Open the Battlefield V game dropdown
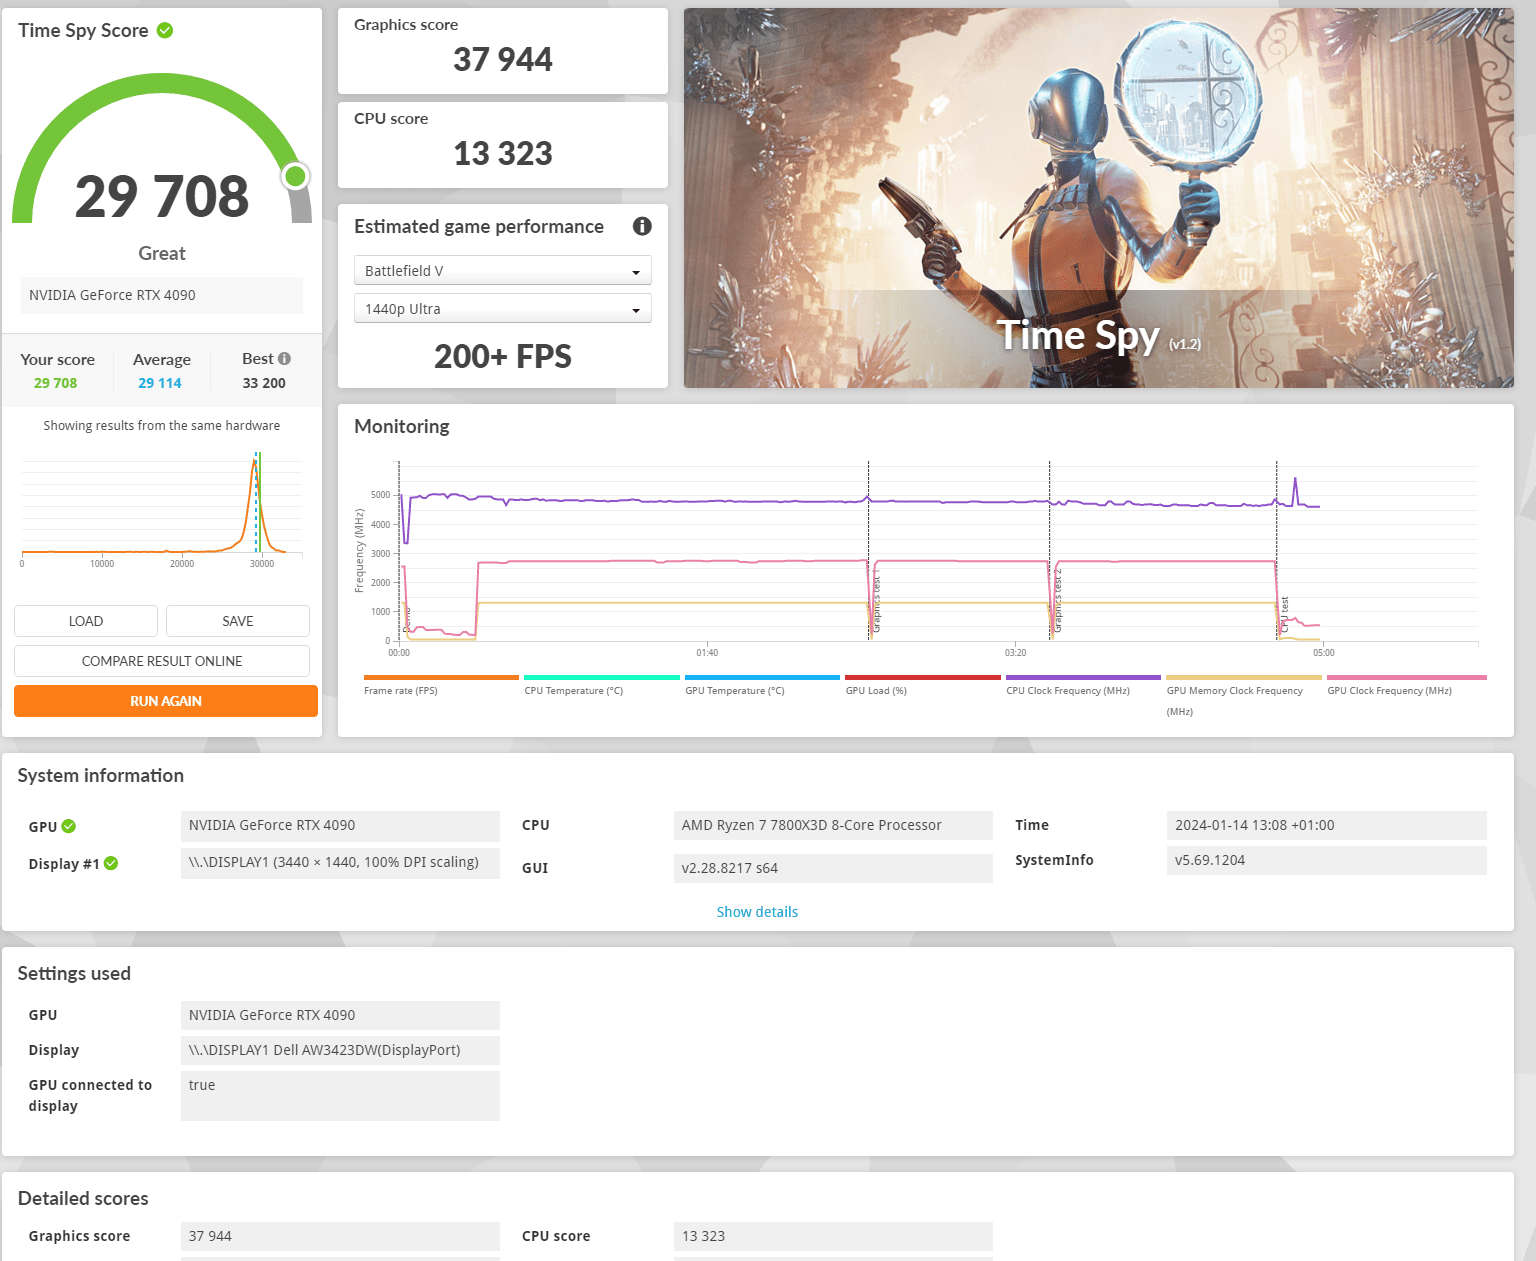Screen dimensions: 1536x1261 [503, 271]
